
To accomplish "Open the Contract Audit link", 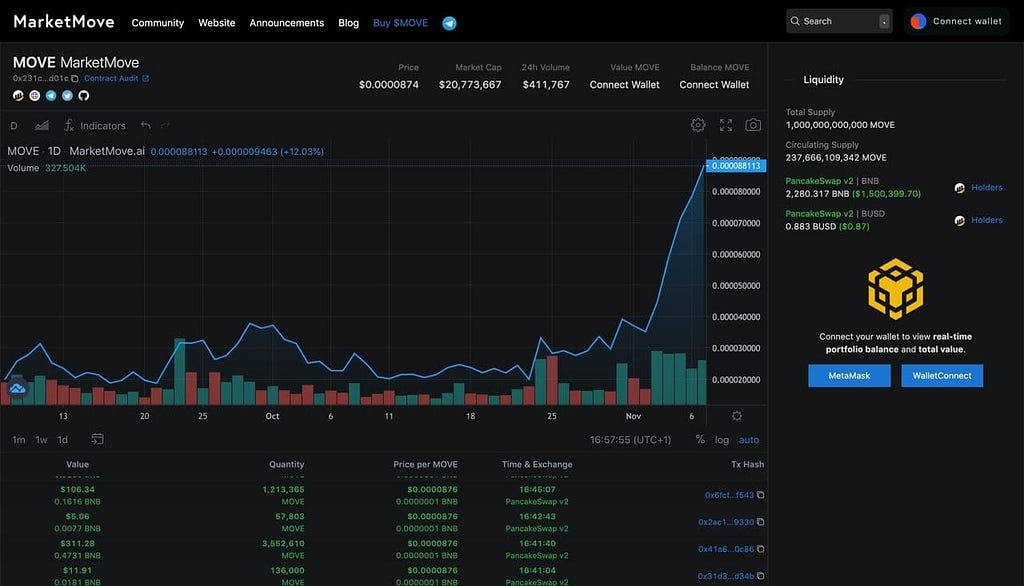I will point(111,78).
